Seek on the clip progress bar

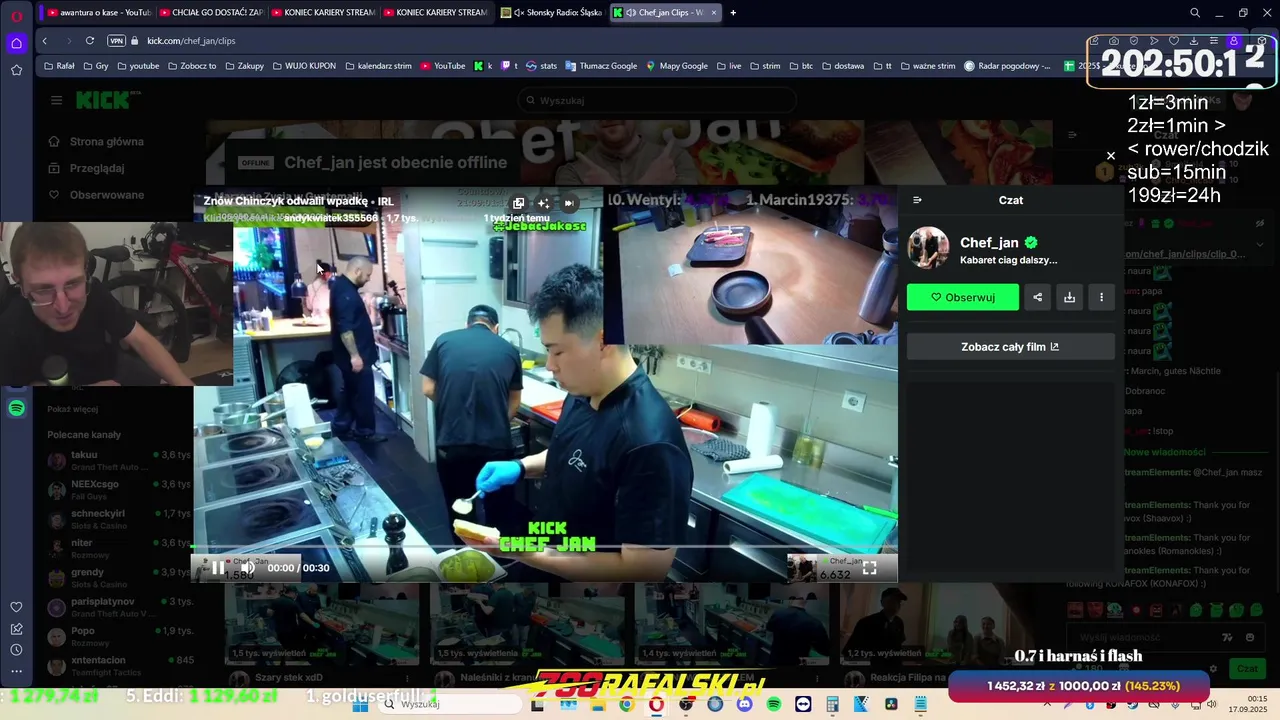click(545, 547)
